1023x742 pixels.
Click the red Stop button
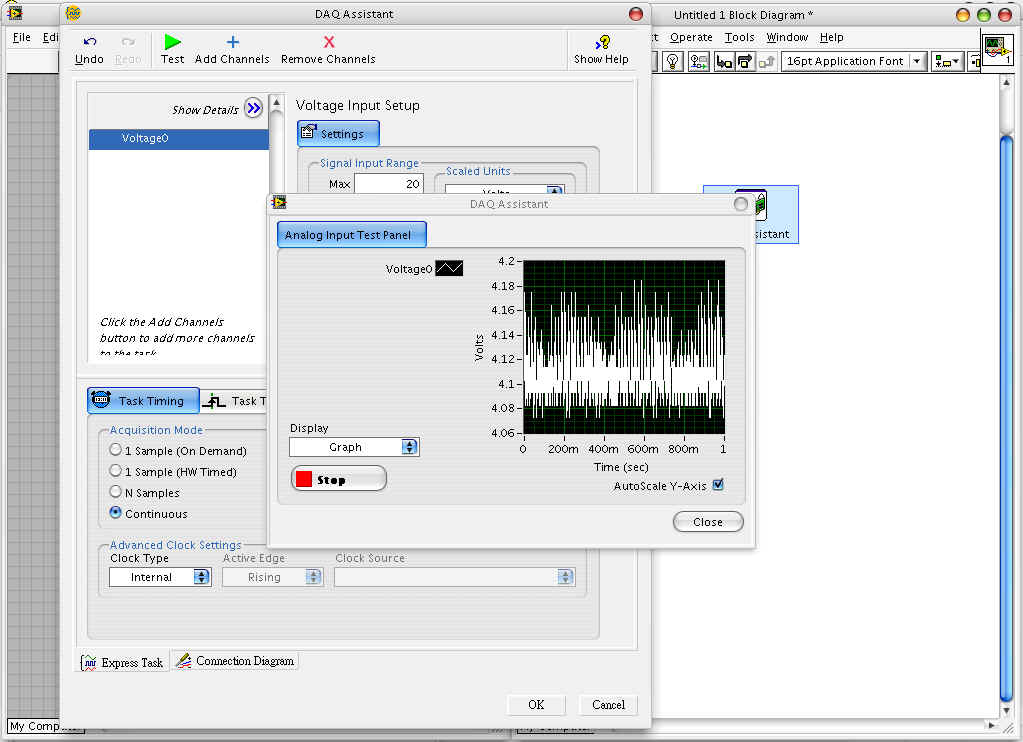pos(339,480)
